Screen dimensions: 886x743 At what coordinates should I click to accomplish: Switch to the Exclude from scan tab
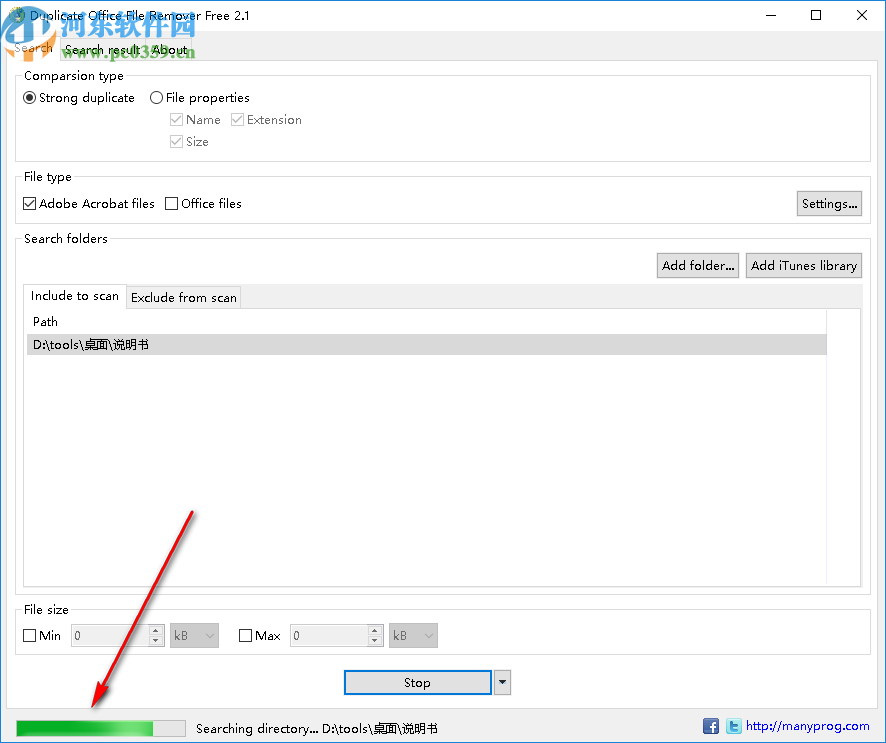click(x=183, y=297)
